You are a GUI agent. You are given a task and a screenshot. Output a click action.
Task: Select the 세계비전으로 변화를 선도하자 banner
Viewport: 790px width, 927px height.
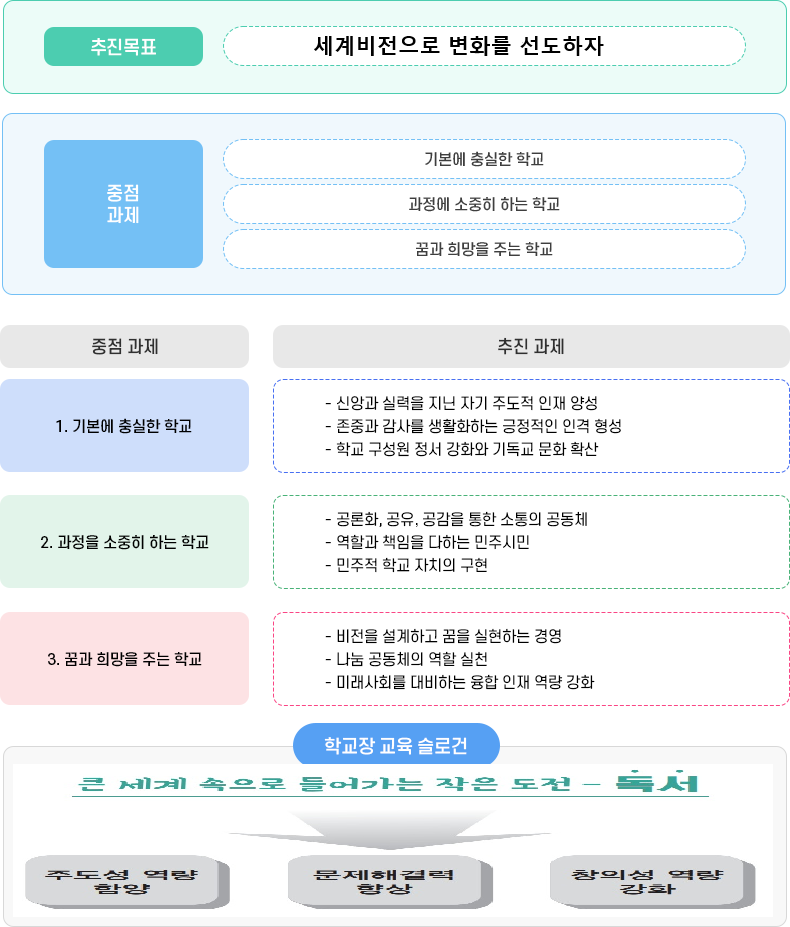pos(484,46)
